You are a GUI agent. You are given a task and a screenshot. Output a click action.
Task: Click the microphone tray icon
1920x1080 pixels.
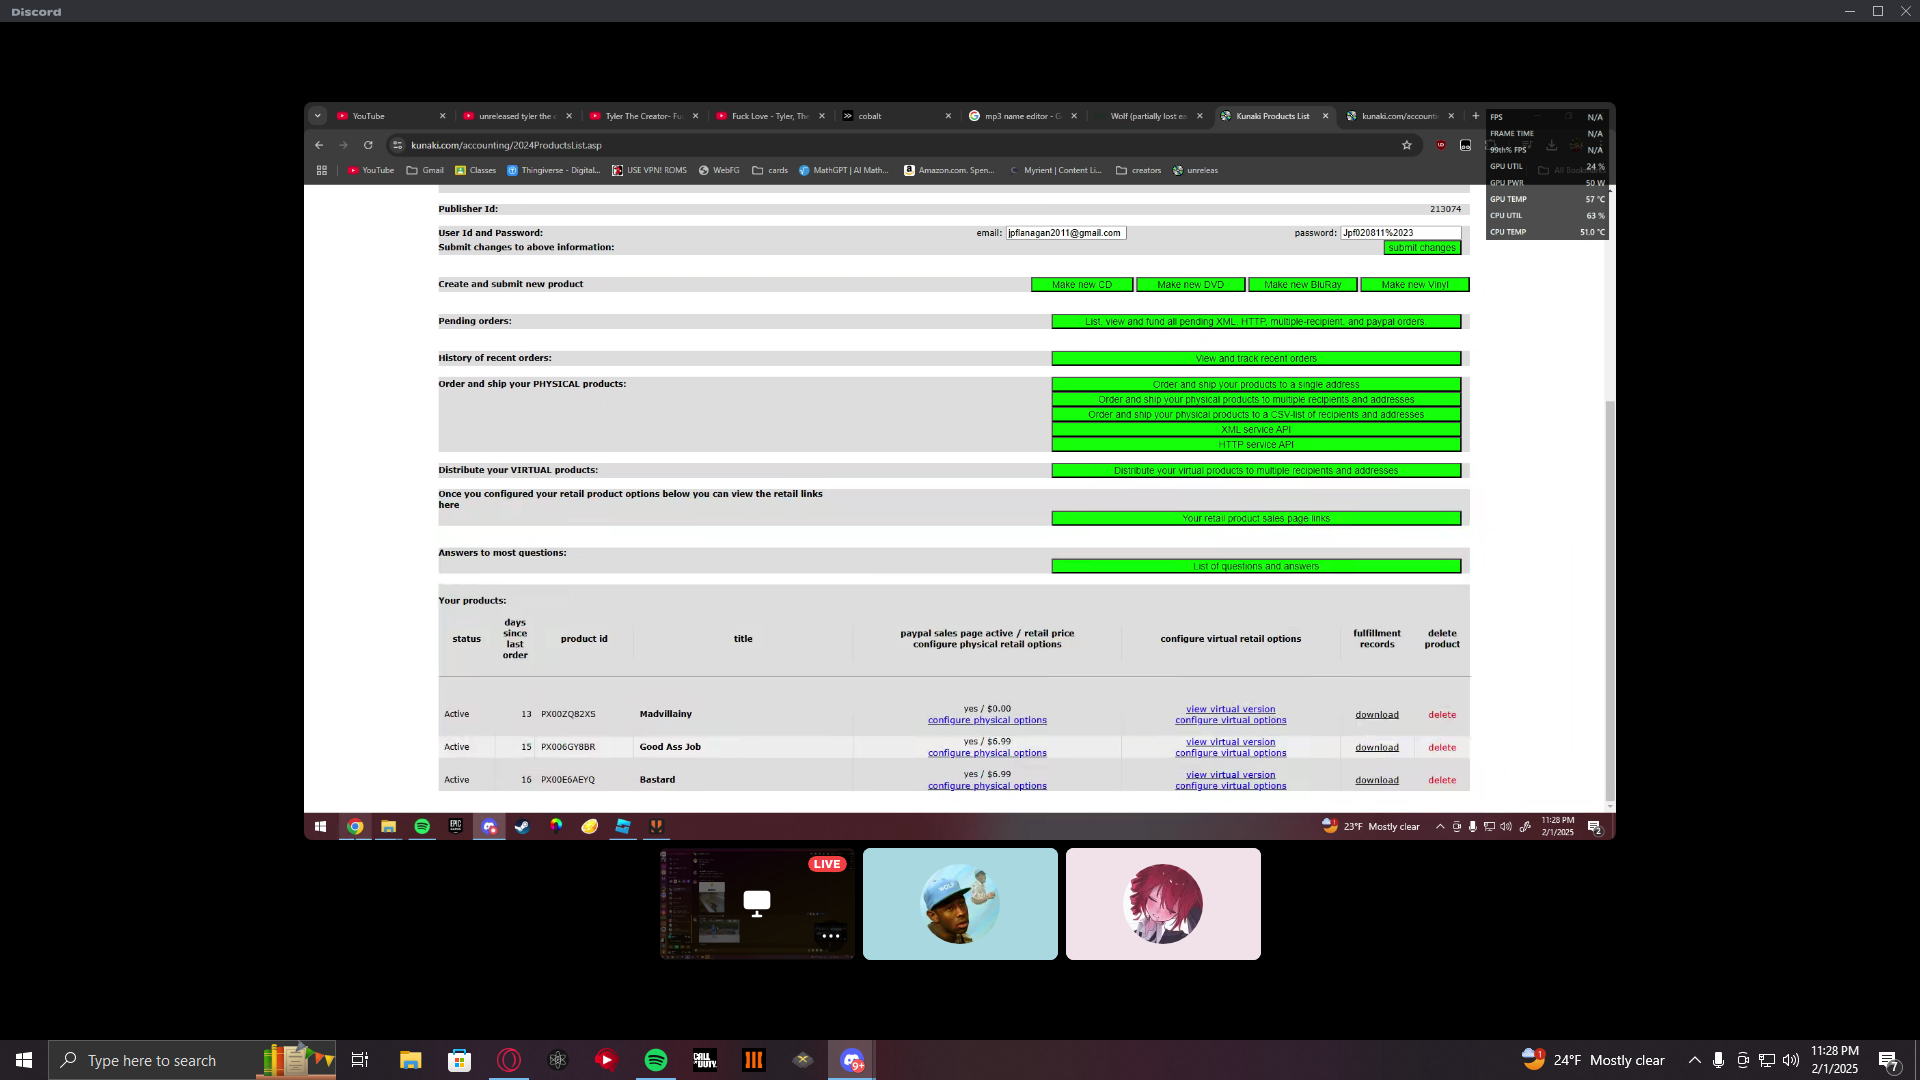point(1718,1060)
